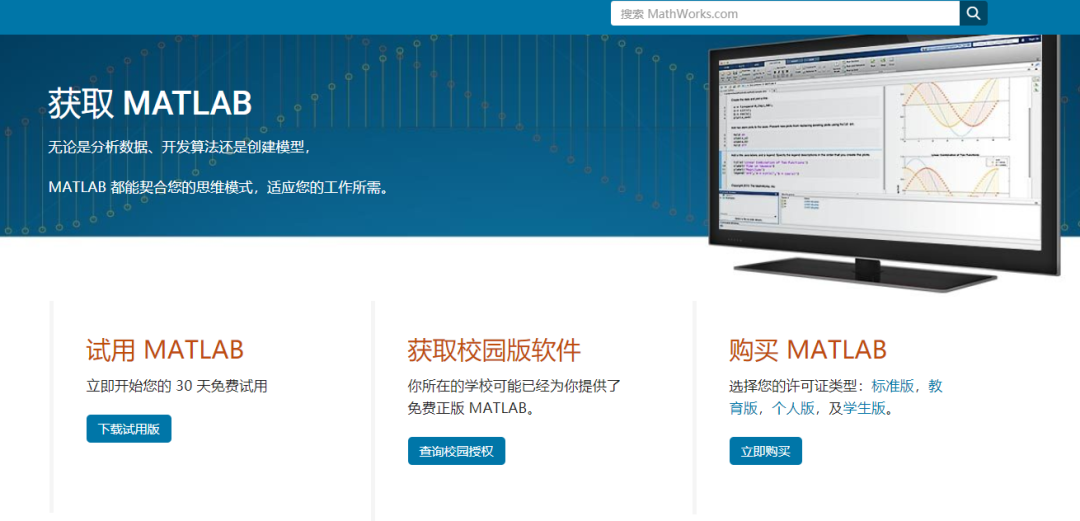1080x521 pixels.
Task: Click the text MATLAB 都能契合您的思维模式
Action: [x=152, y=187]
